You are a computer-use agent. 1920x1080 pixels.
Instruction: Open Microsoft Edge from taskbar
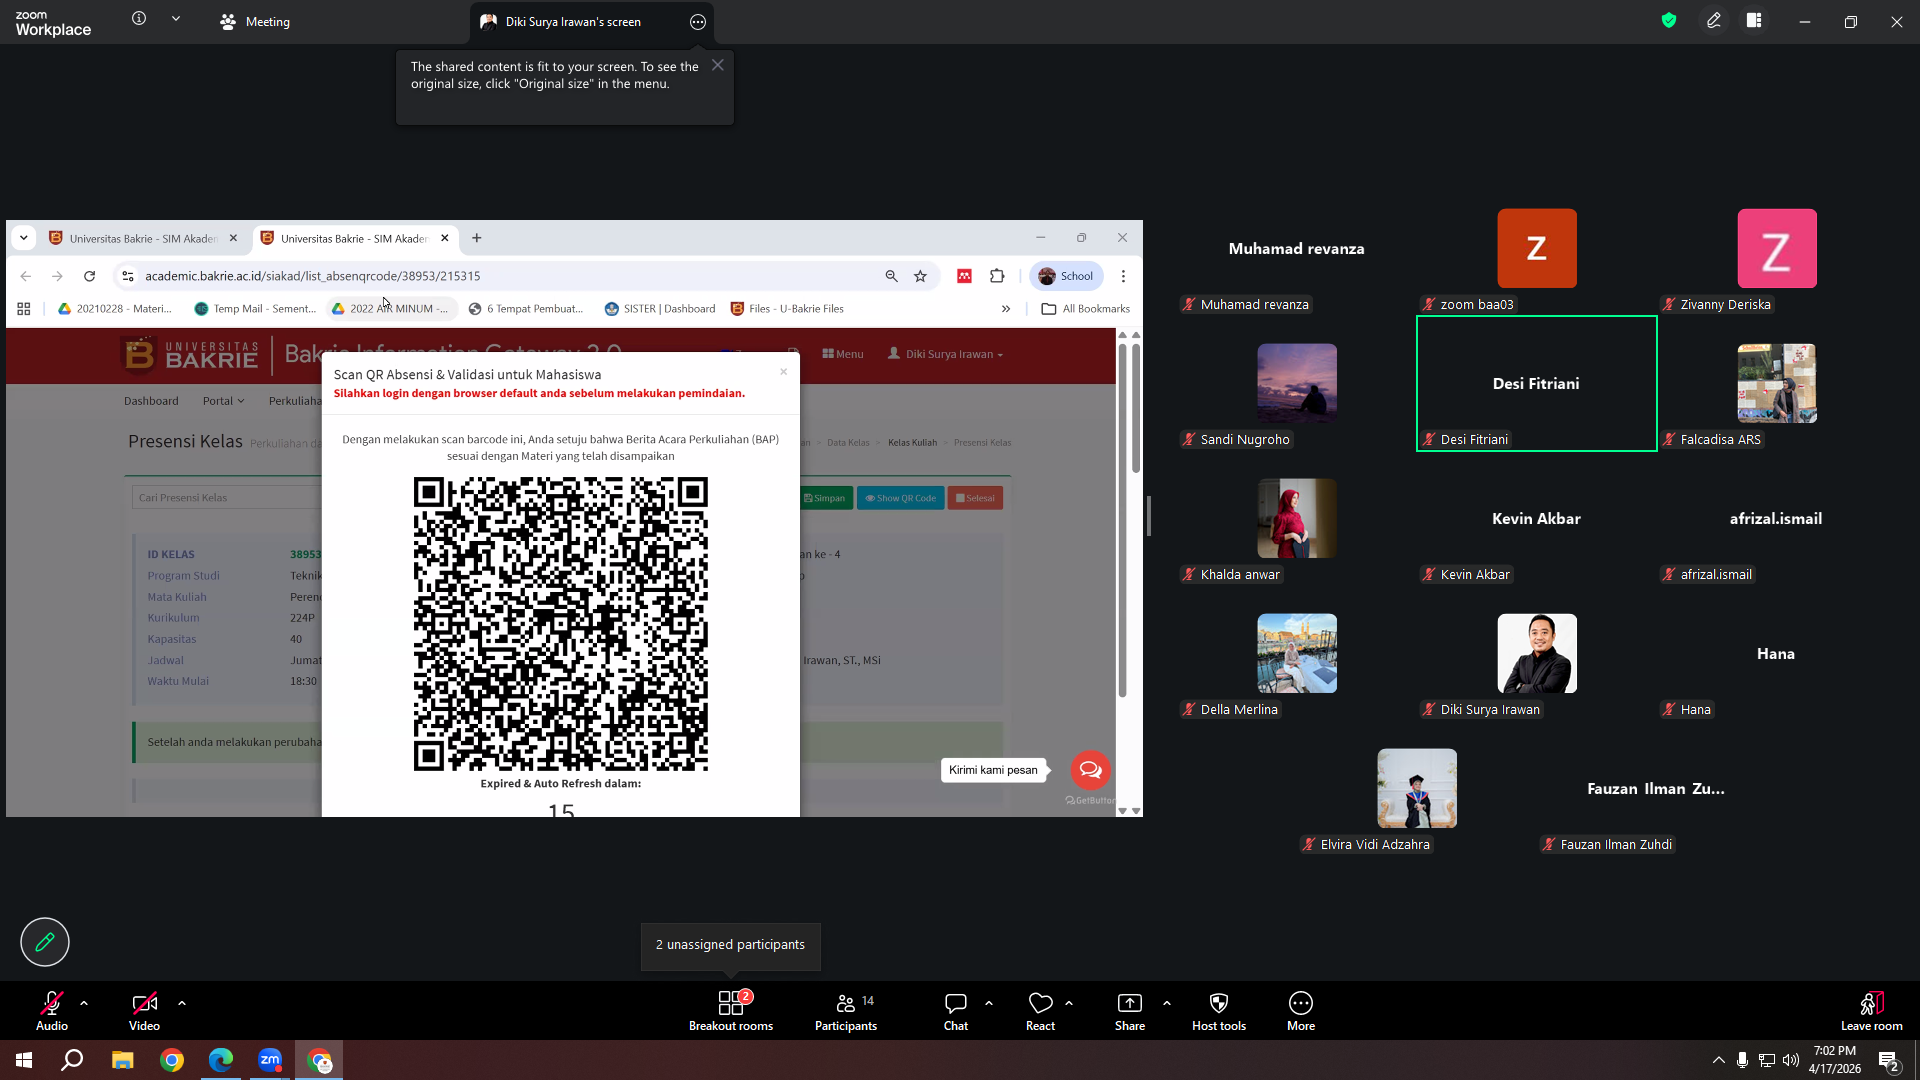coord(221,1060)
